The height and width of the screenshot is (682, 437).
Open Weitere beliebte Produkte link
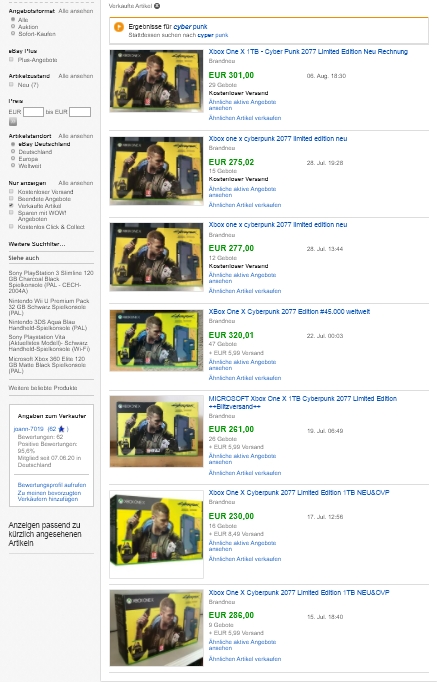[43, 388]
